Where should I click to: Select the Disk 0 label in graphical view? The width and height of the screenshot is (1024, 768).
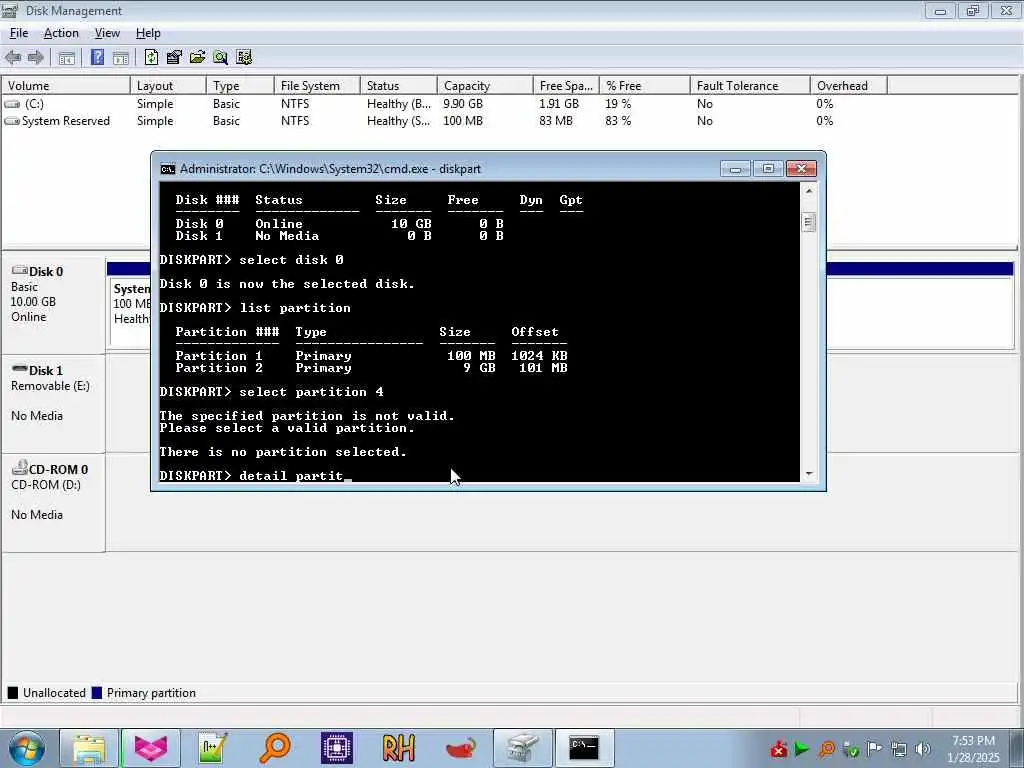(53, 302)
